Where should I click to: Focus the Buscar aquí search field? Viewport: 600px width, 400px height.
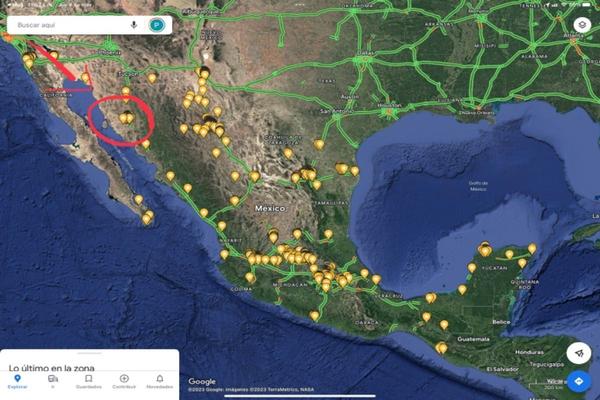point(69,25)
